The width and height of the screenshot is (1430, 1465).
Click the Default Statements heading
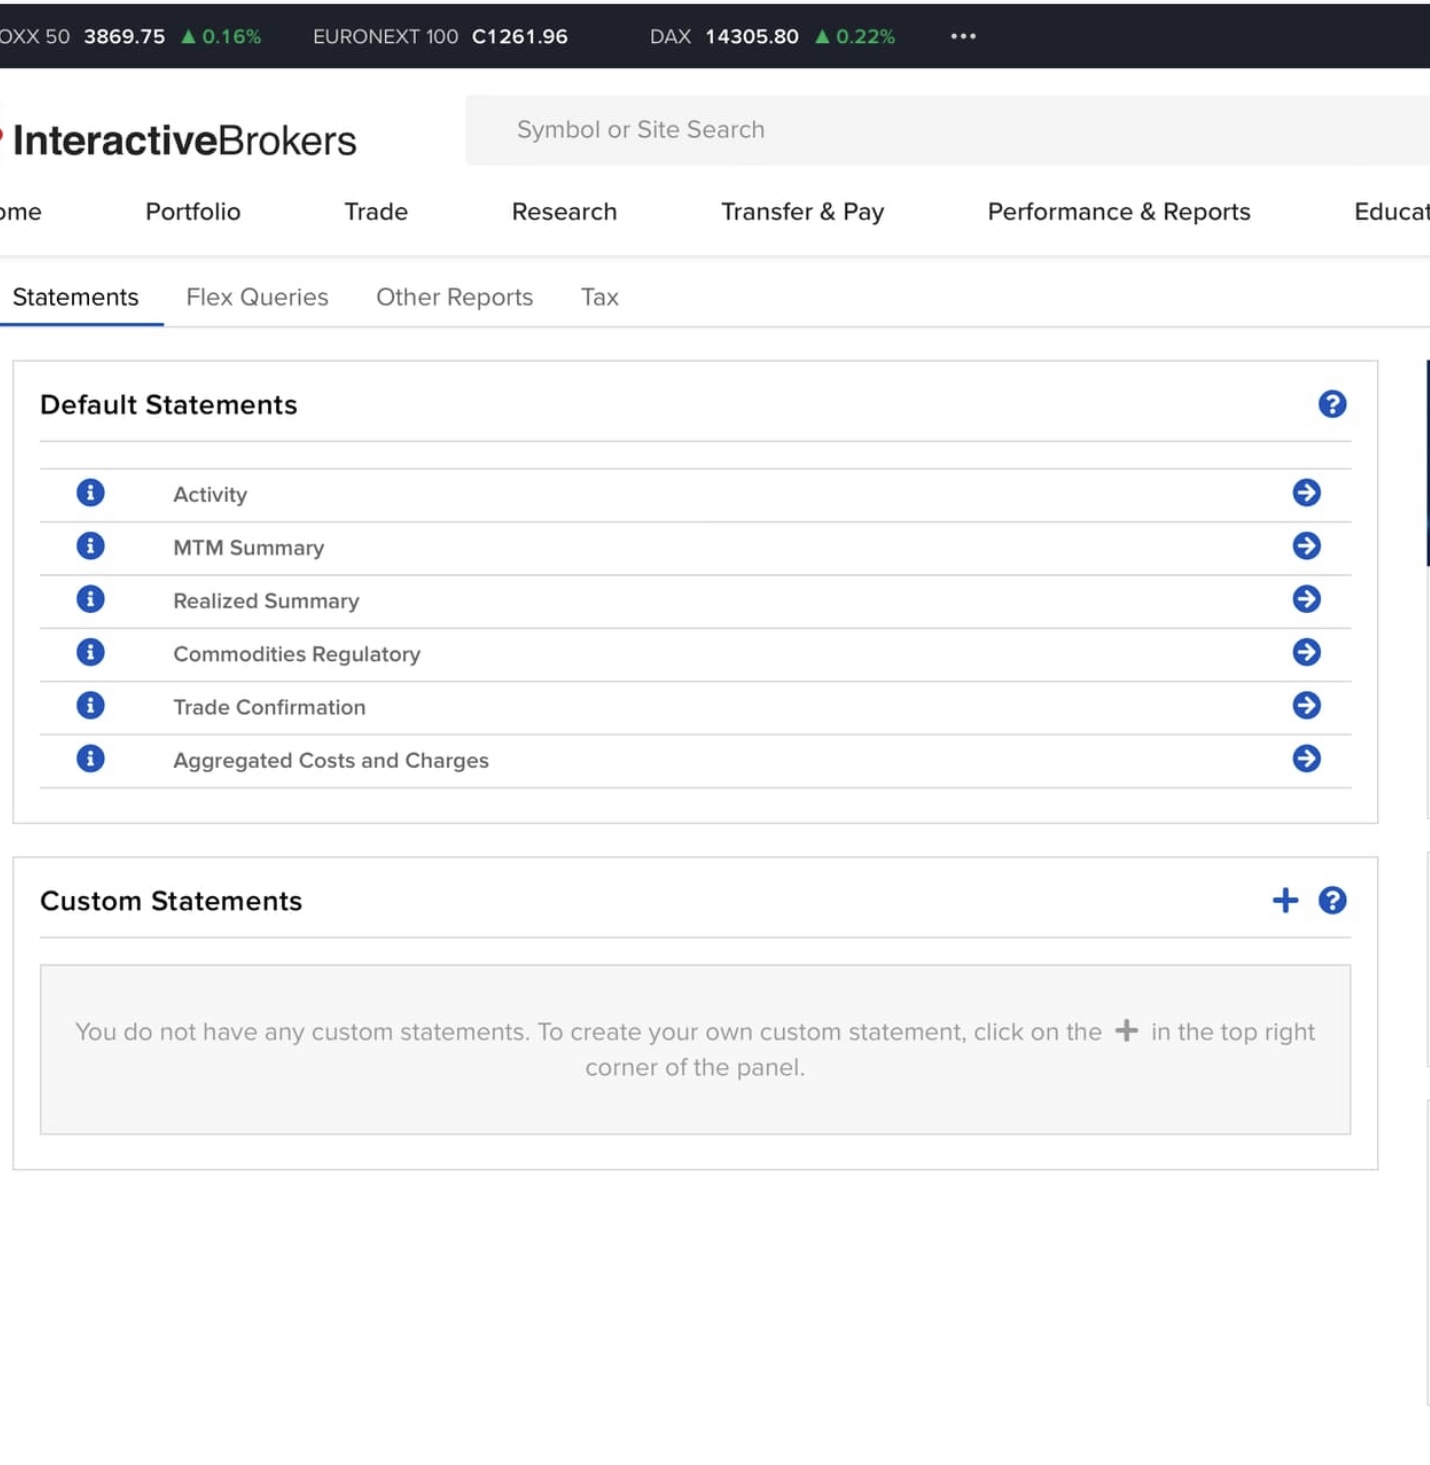(169, 405)
